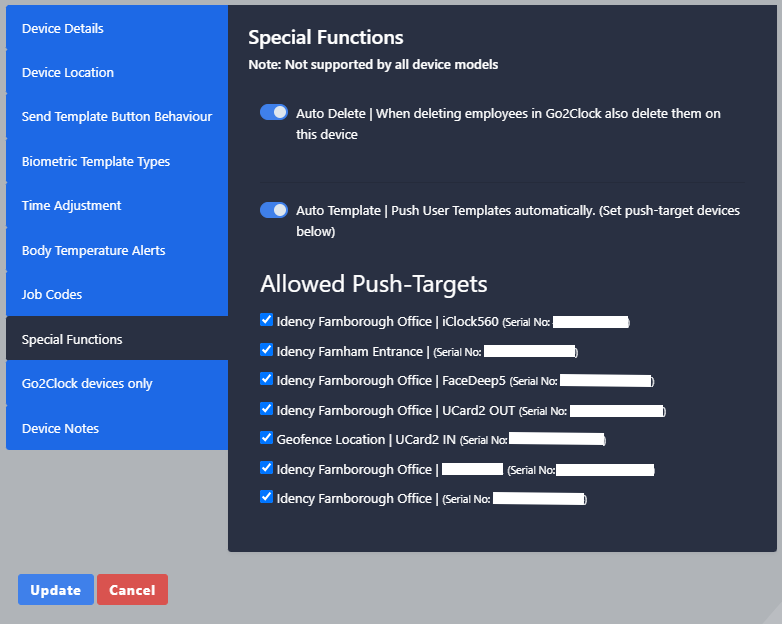Uncheck the Geofence Location UCard2 IN checkbox

(266, 437)
